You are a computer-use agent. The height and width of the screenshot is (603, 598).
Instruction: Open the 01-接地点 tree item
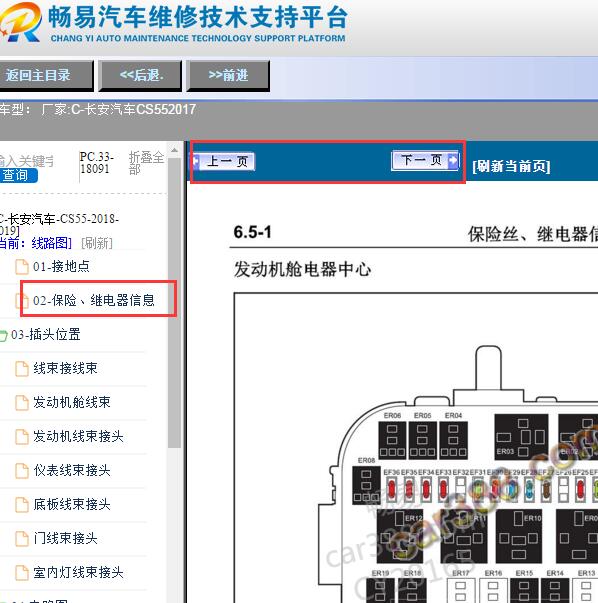[61, 267]
